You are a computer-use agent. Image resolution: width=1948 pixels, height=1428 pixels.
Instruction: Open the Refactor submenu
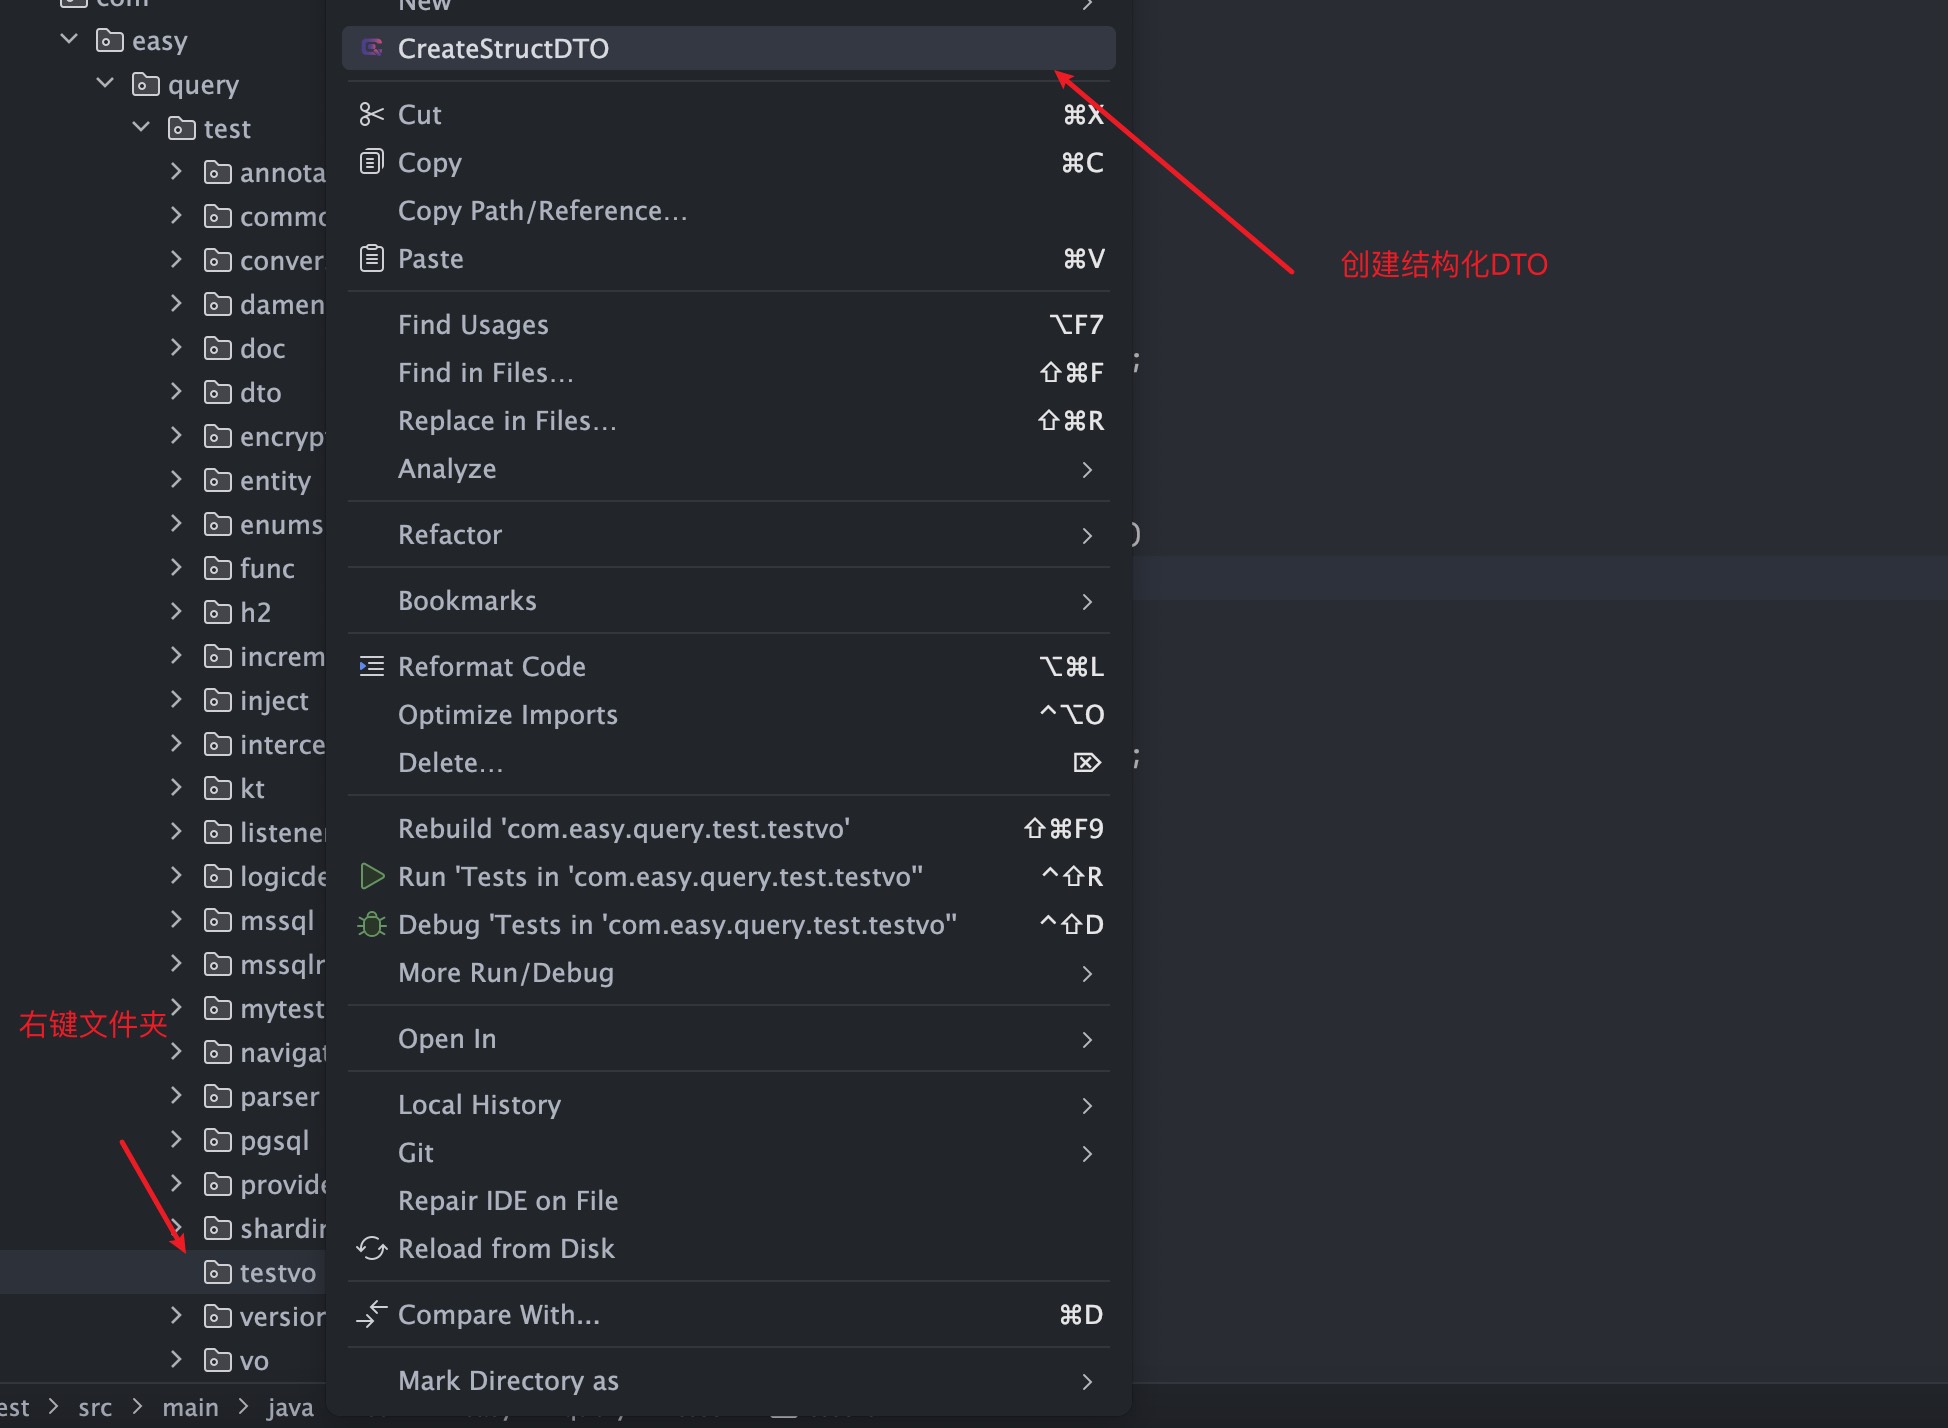729,535
